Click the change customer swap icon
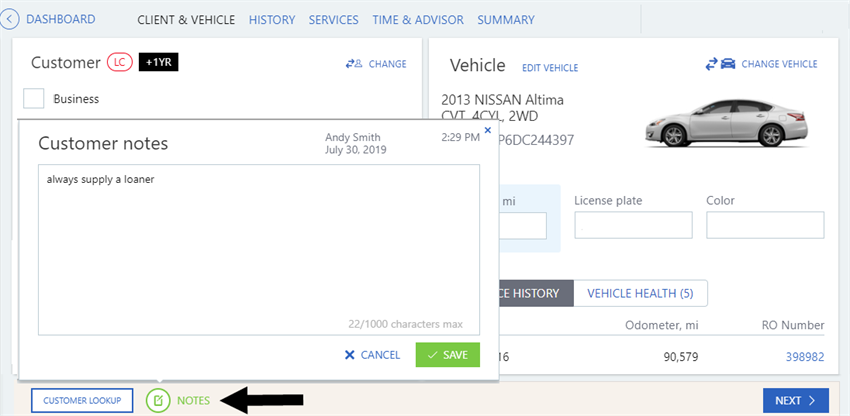The height and width of the screenshot is (416, 850). coord(353,64)
